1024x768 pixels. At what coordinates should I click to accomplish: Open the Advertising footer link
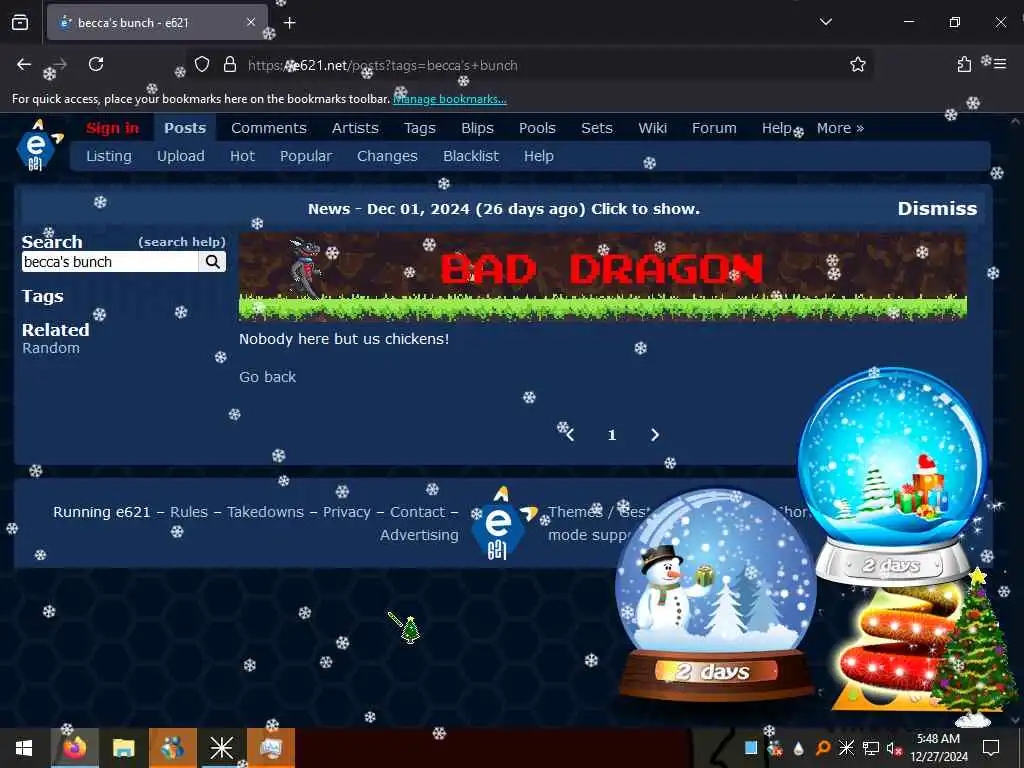click(419, 535)
